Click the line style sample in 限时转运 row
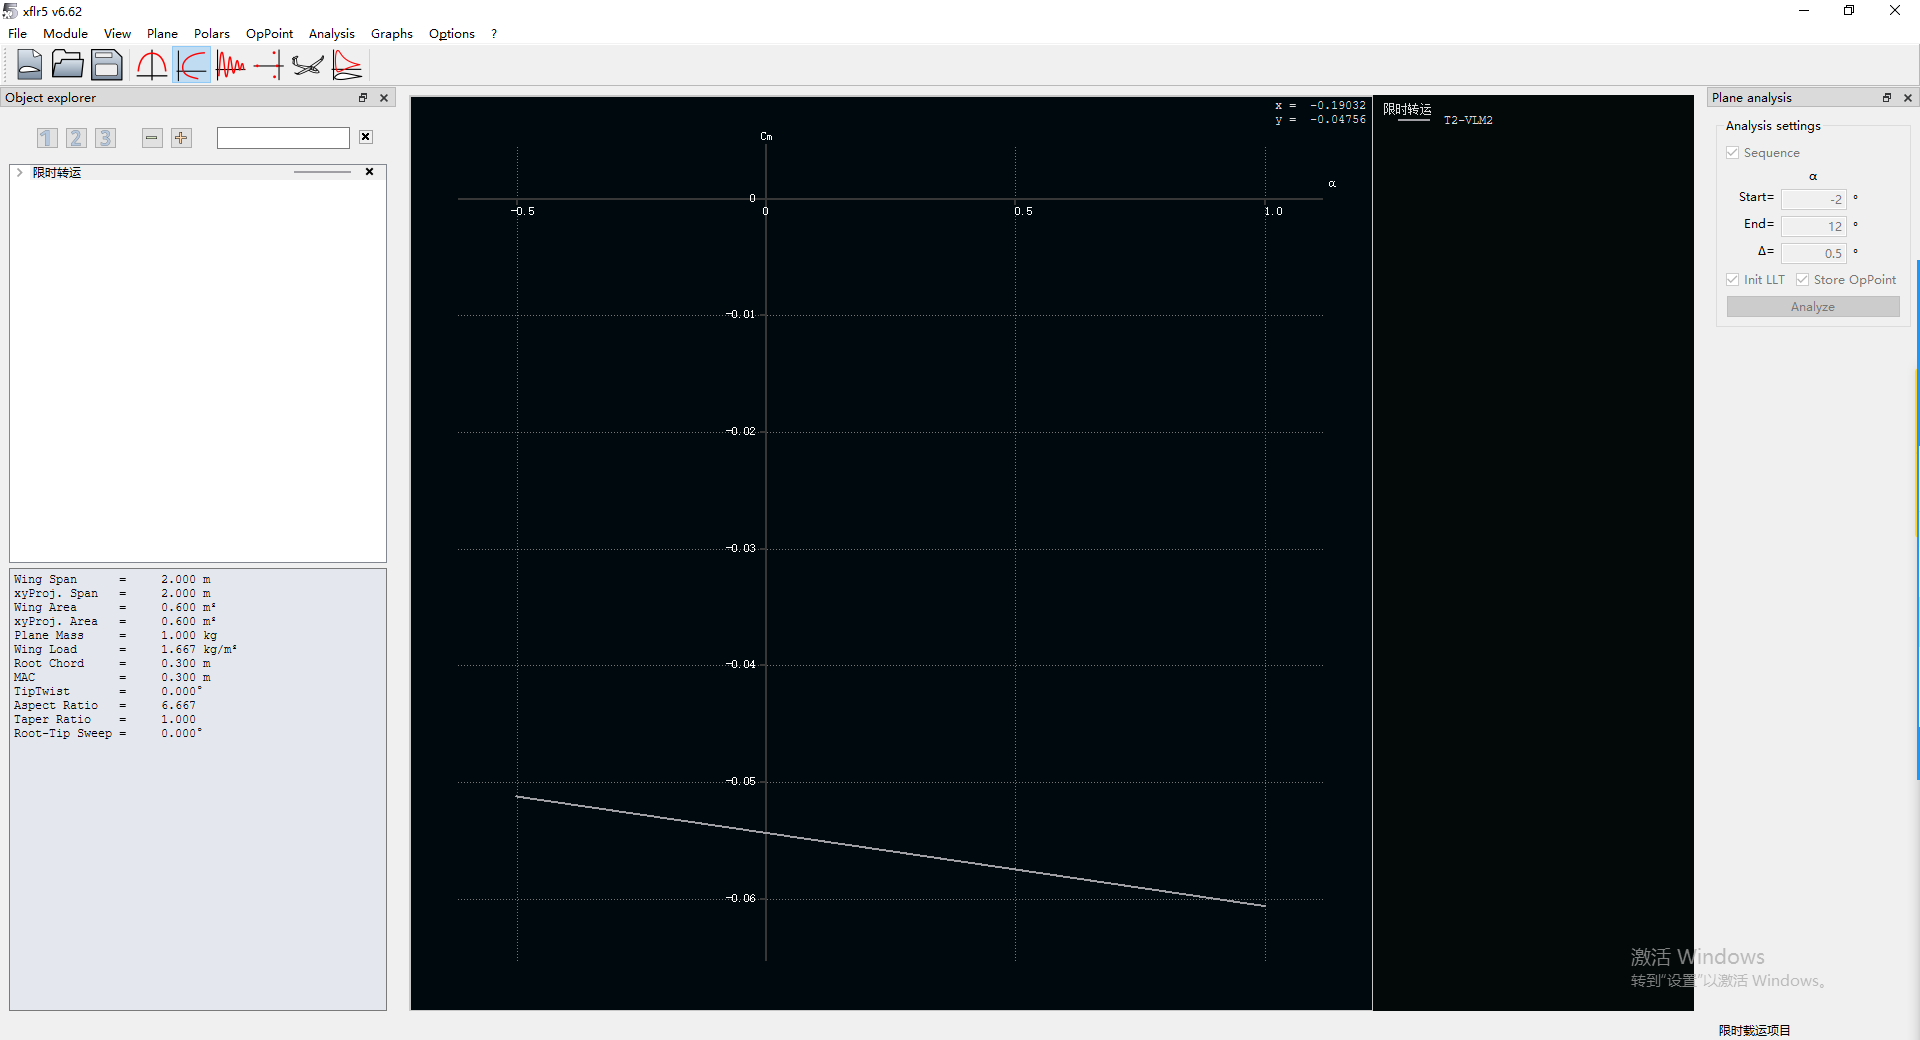The height and width of the screenshot is (1040, 1920). click(322, 172)
